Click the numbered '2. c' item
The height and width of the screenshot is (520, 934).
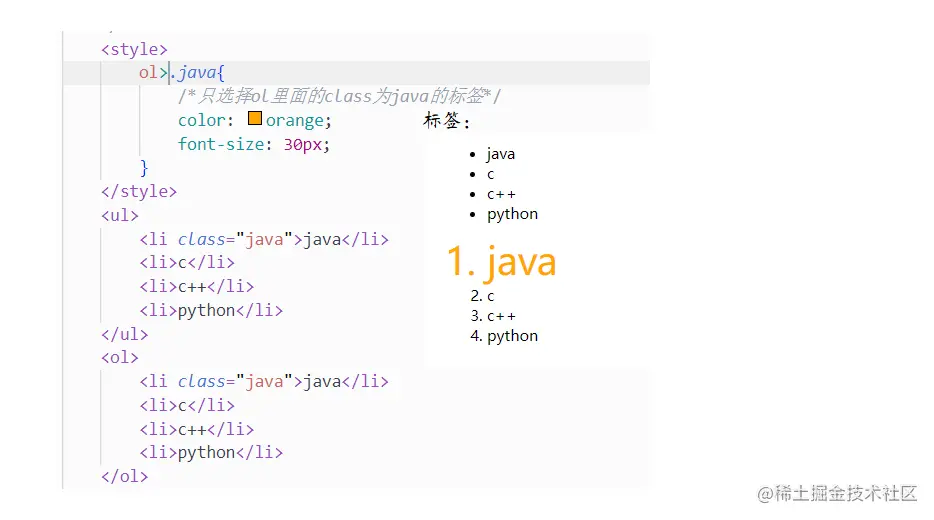tap(482, 296)
